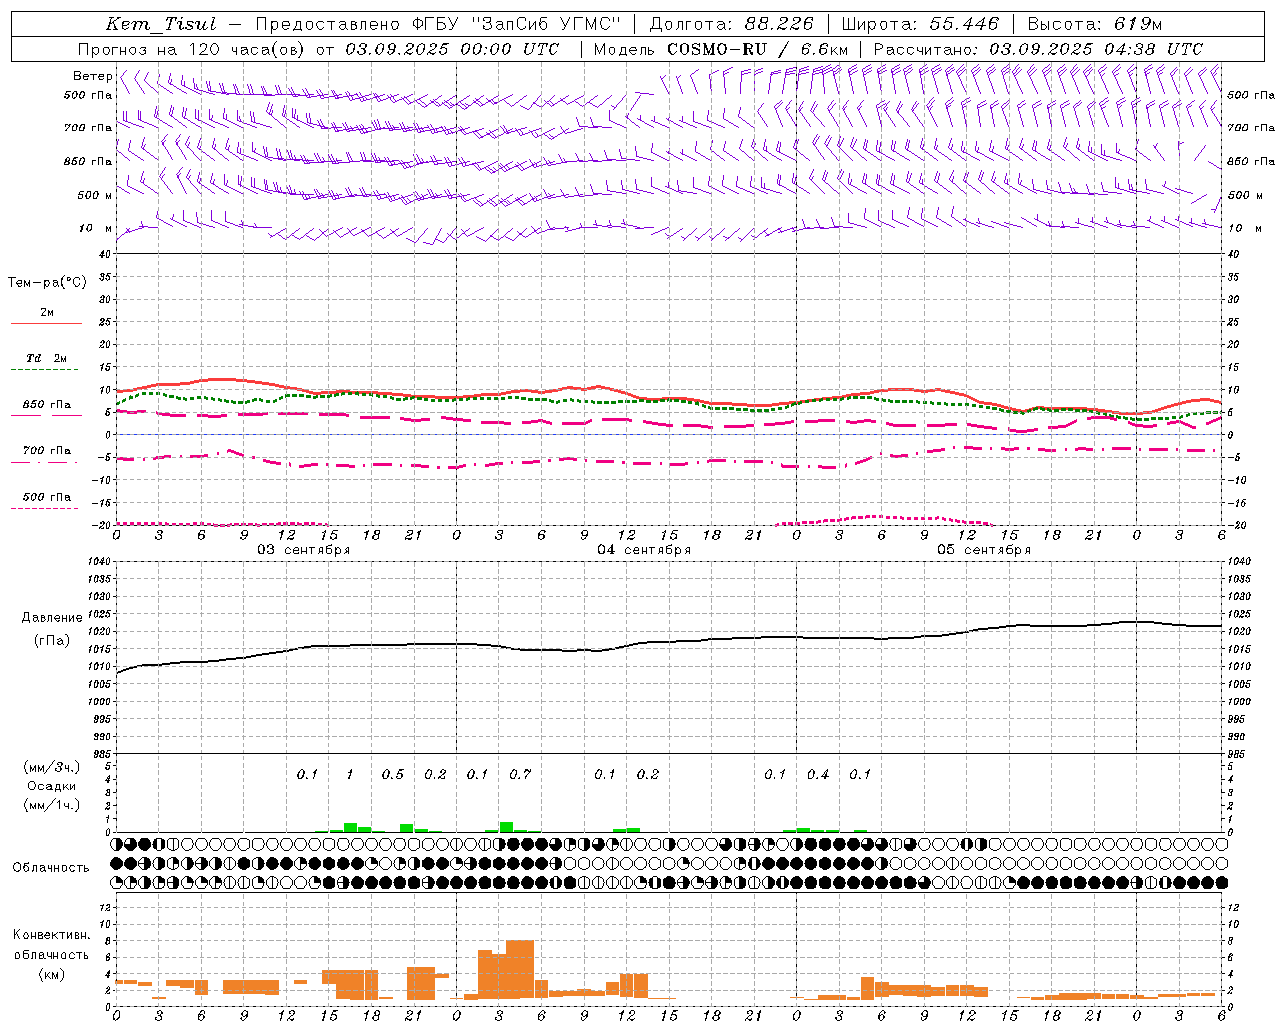Viewport: 1280px width, 1024px height.
Task: Select the 'Высота: 619м' elevation text
Action: click(x=1095, y=24)
